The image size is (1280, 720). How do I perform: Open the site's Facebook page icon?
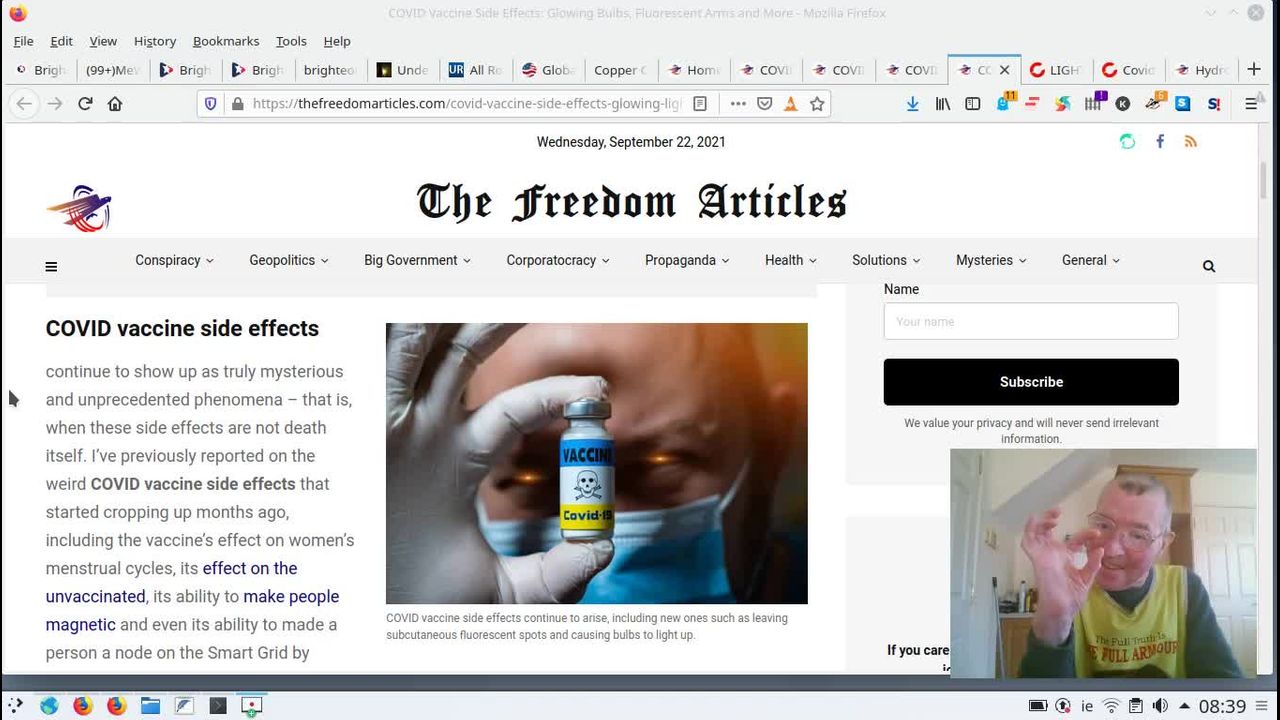tap(1160, 142)
